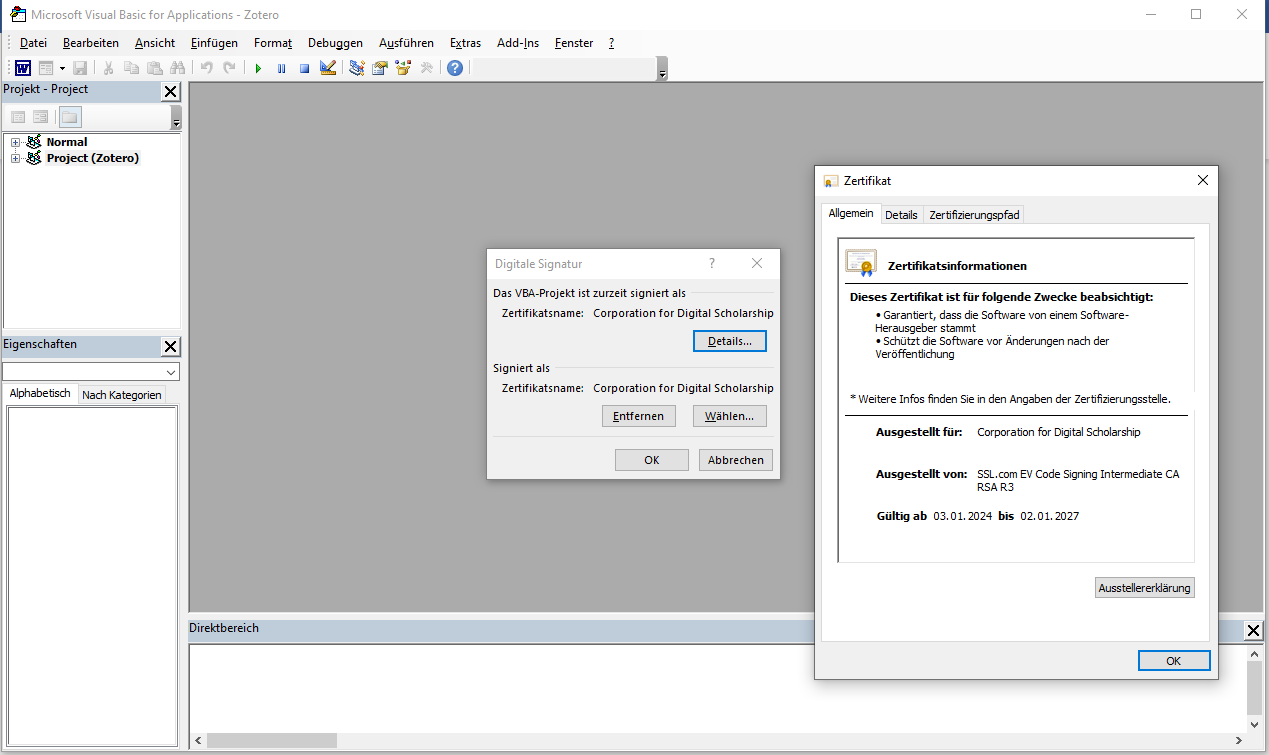
Task: Click the Insert UserForm toolbar icon
Action: pyautogui.click(x=46, y=68)
